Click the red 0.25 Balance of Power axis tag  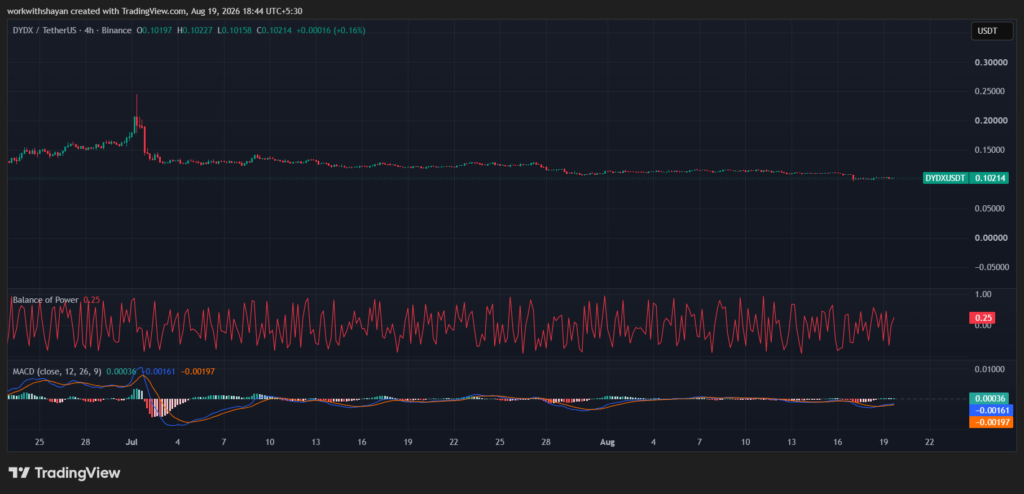point(982,318)
